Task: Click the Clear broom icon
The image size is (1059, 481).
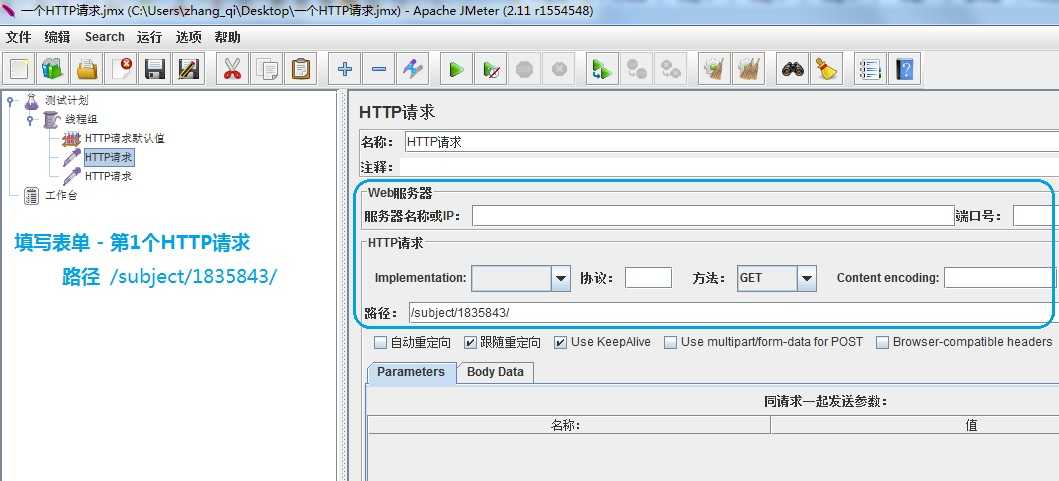Action: point(714,69)
